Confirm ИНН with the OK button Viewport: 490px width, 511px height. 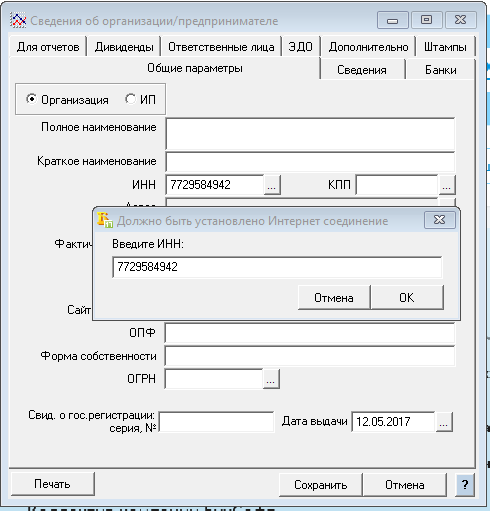pos(407,297)
